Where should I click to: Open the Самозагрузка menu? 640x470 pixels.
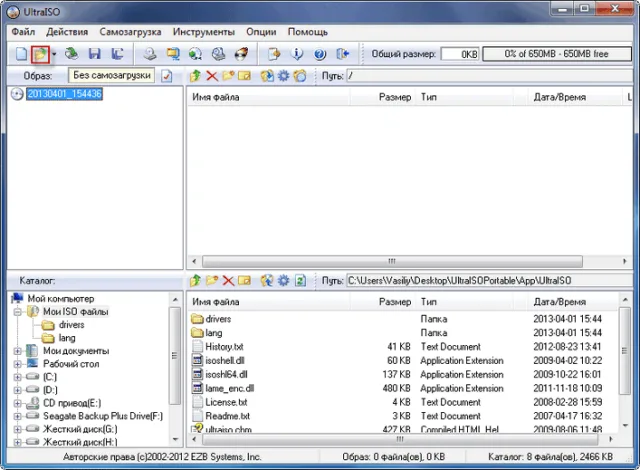(x=130, y=32)
